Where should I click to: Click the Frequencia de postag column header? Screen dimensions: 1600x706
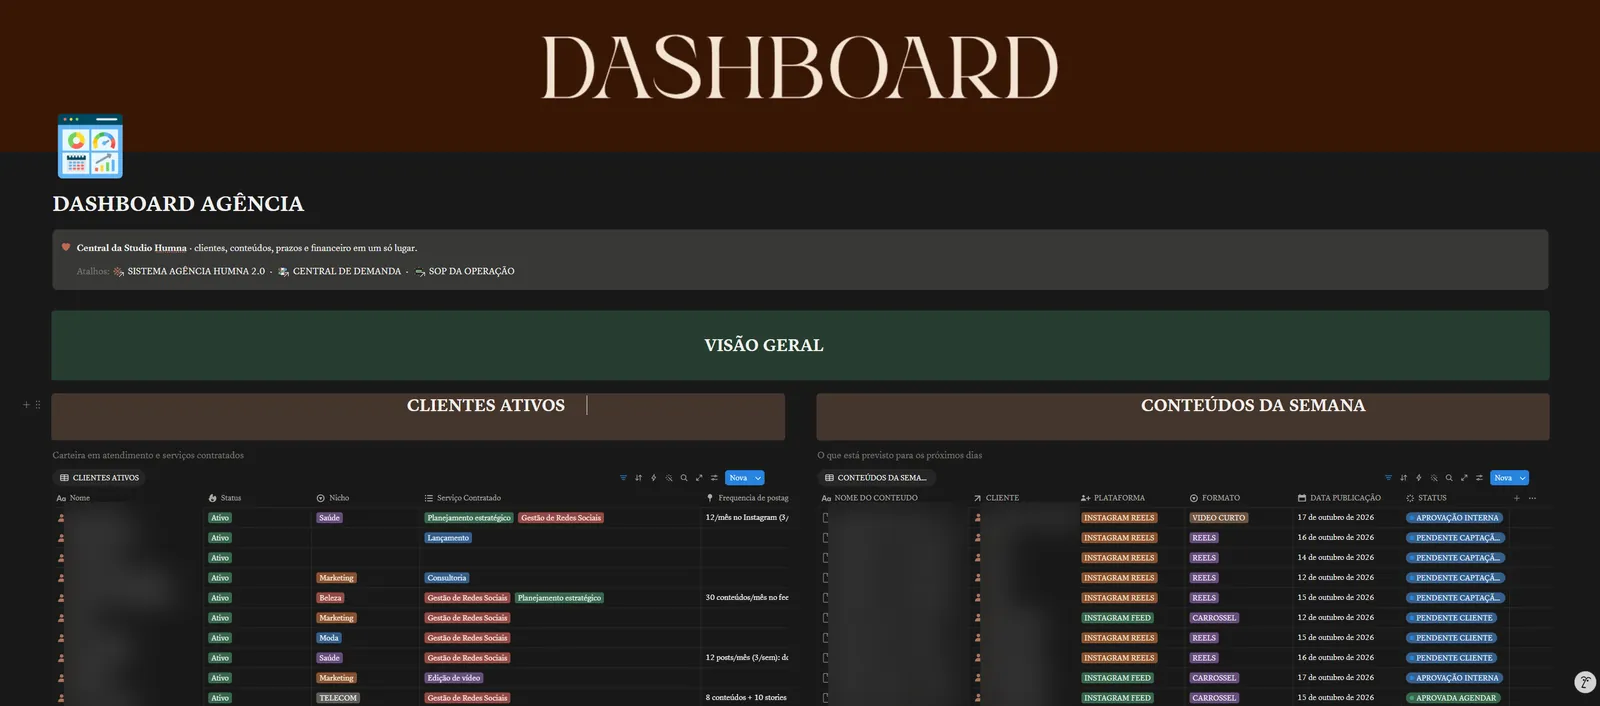coord(748,498)
